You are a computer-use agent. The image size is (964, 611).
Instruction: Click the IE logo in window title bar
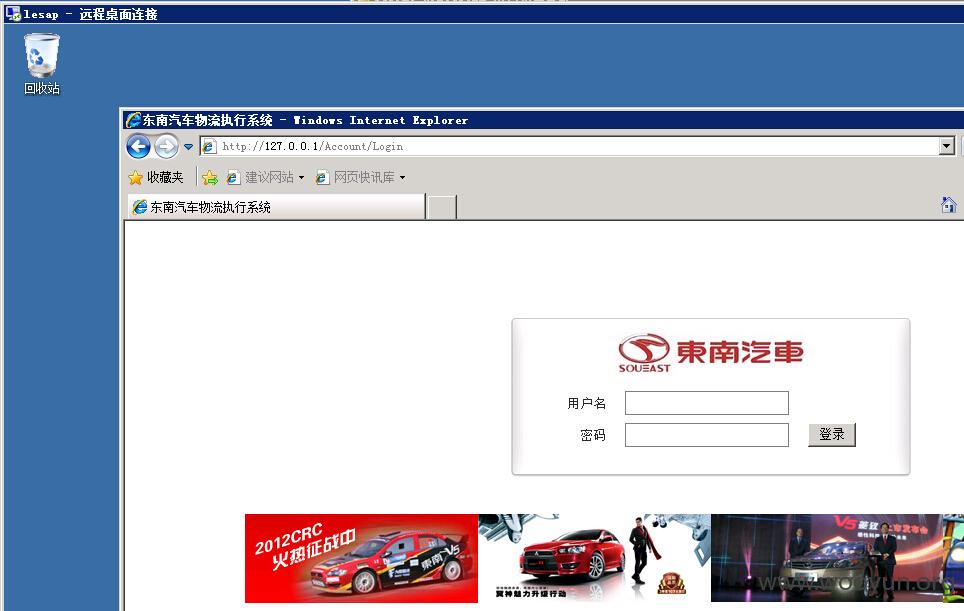pyautogui.click(x=133, y=120)
